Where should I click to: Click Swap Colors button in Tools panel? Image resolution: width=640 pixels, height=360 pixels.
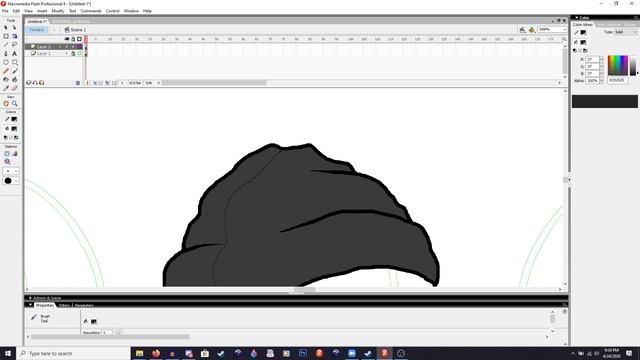point(16,138)
